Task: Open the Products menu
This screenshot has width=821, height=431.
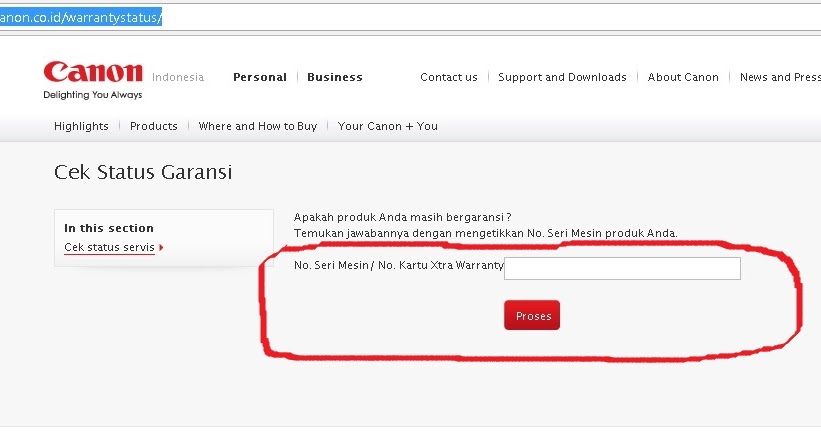Action: pos(153,126)
